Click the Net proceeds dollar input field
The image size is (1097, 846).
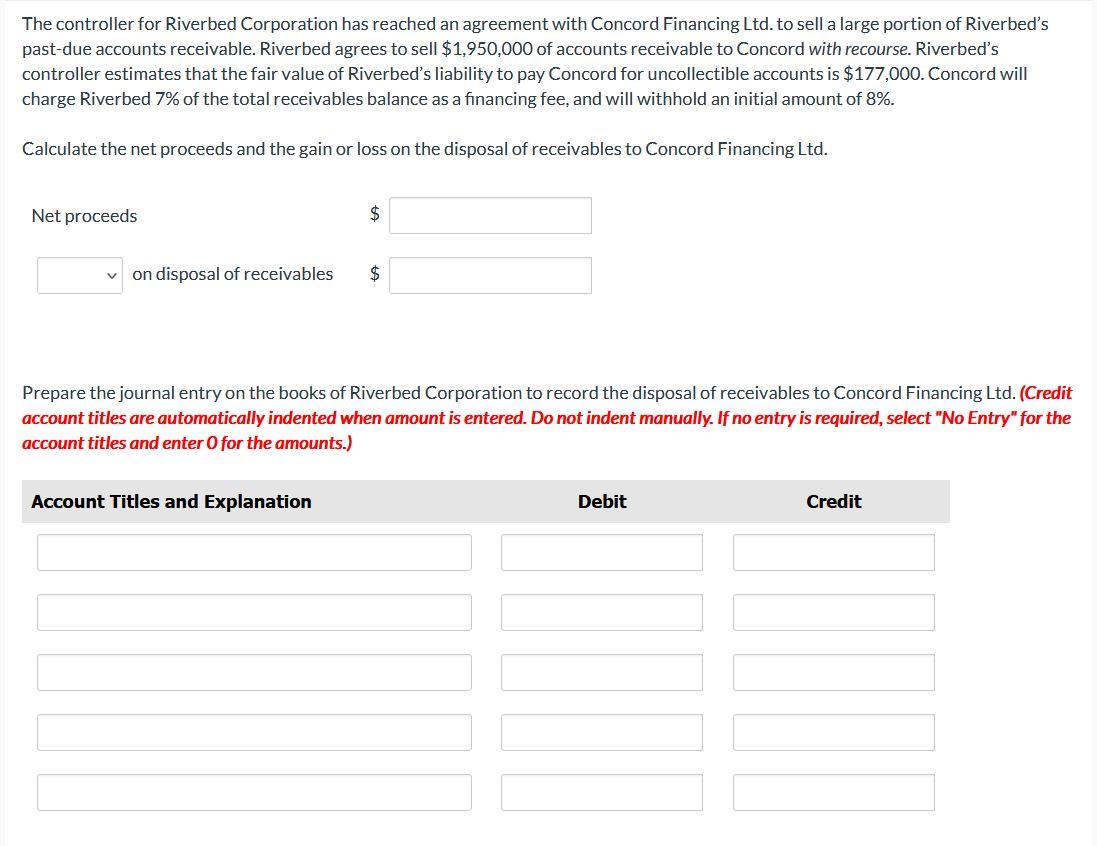(490, 214)
